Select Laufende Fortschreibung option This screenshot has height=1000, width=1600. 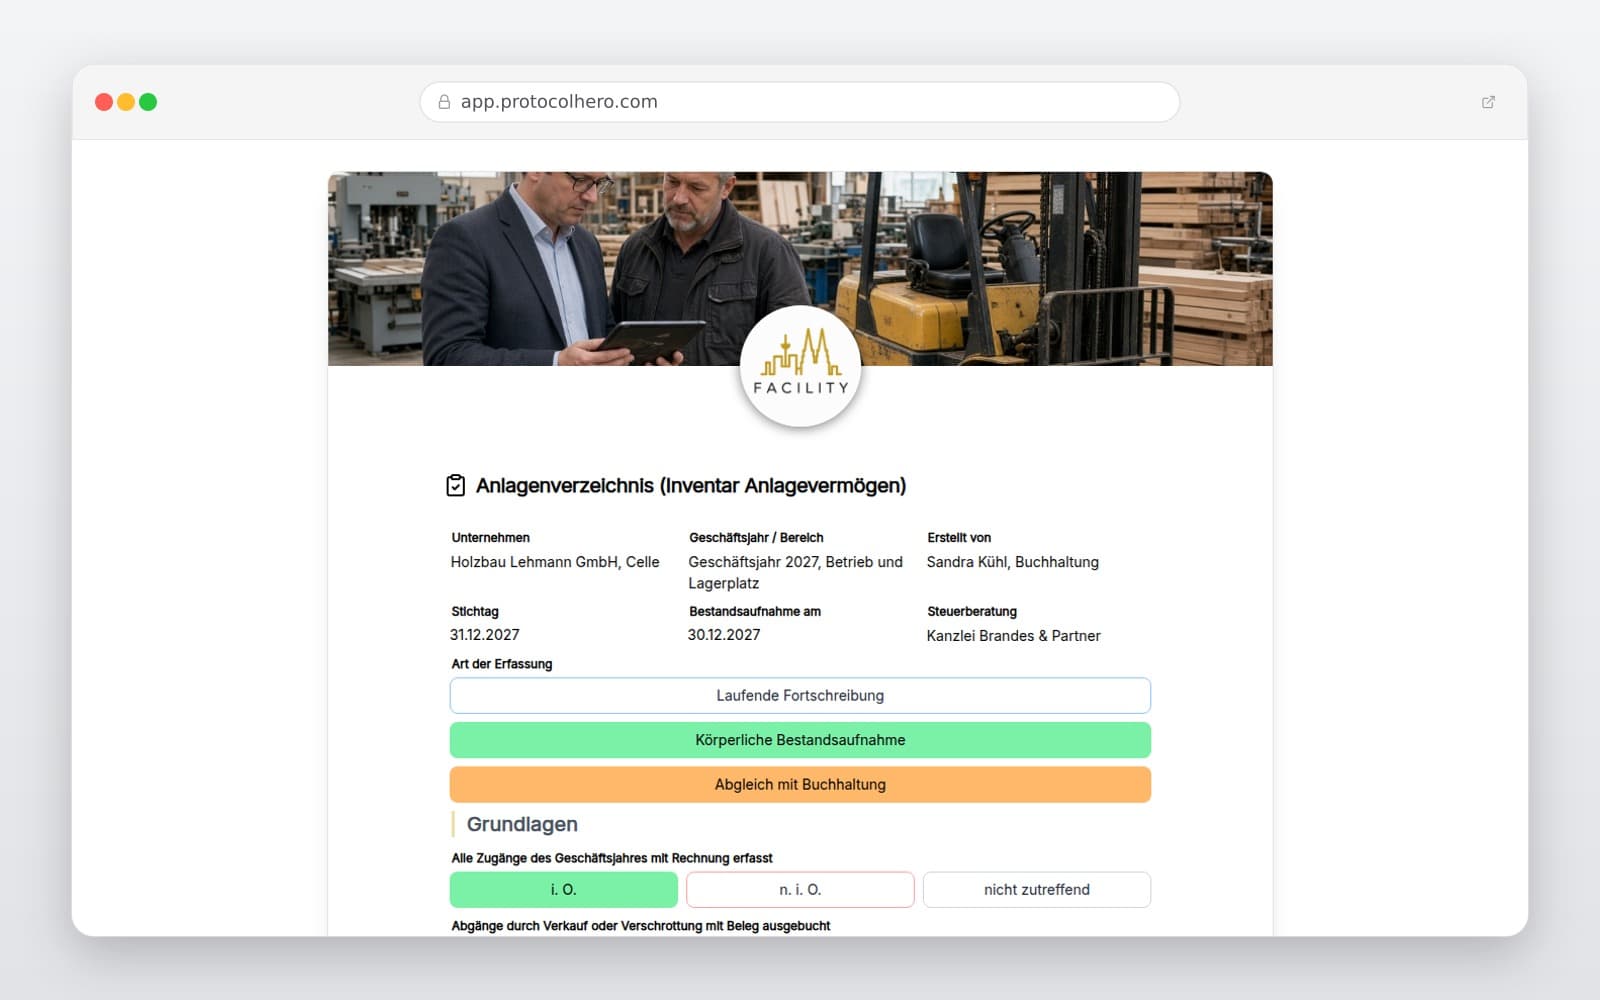[800, 695]
